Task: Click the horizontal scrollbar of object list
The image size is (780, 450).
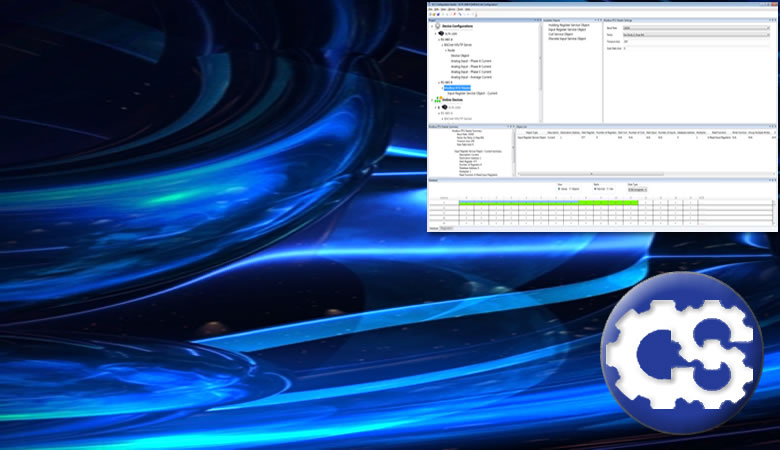Action: coord(645,176)
